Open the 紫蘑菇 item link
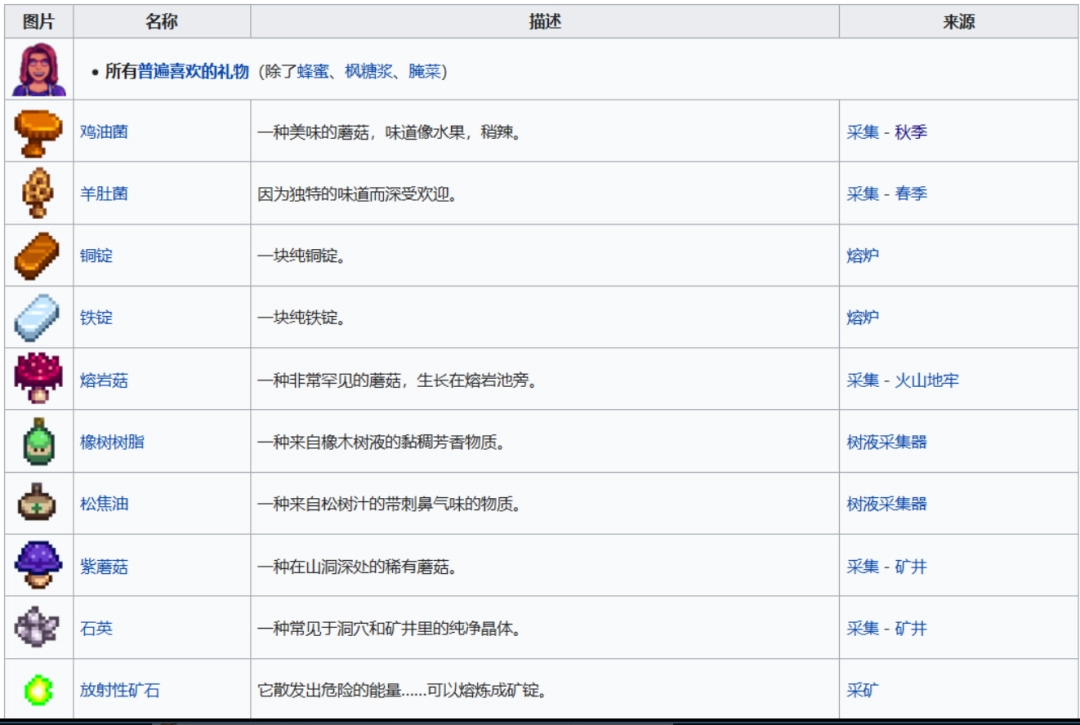The width and height of the screenshot is (1080, 725). click(104, 567)
